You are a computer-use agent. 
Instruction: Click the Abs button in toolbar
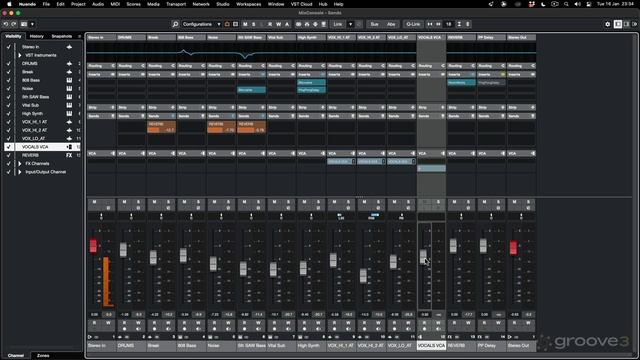click(391, 24)
